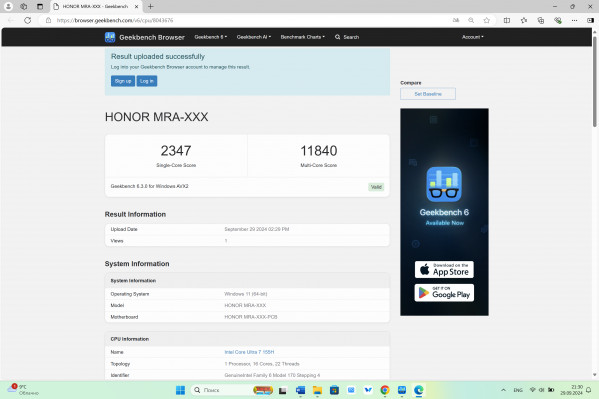Click the multi-core score 11840
The width and height of the screenshot is (599, 399).
click(319, 151)
